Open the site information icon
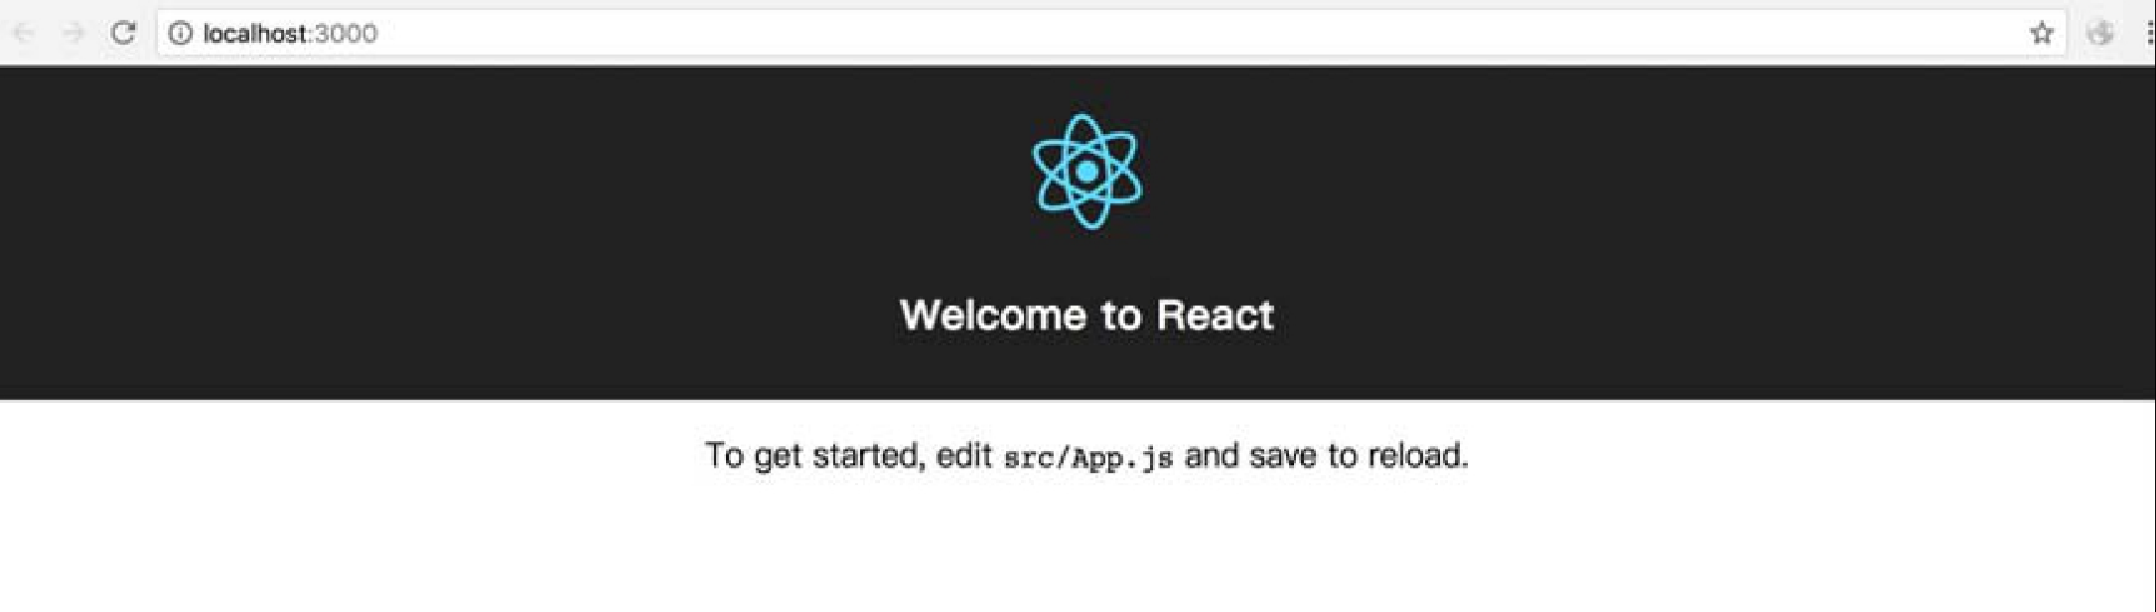Screen dimensions: 2156x612 (180, 33)
